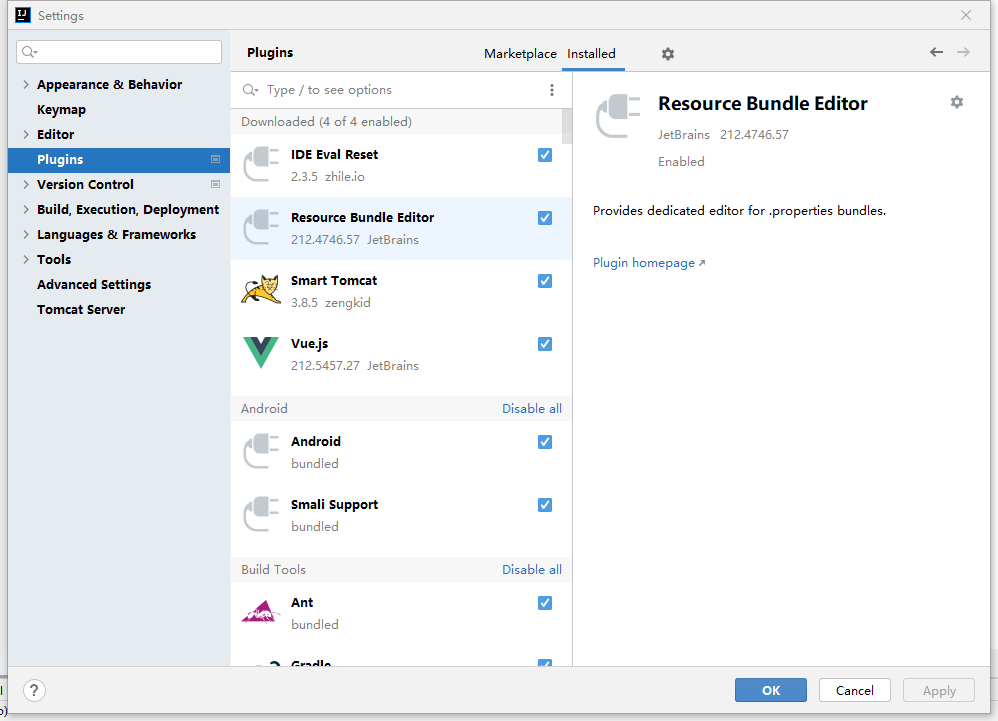This screenshot has height=721, width=998.
Task: Click the Resource Bundle Editor list plug icon
Action: pyautogui.click(x=261, y=228)
